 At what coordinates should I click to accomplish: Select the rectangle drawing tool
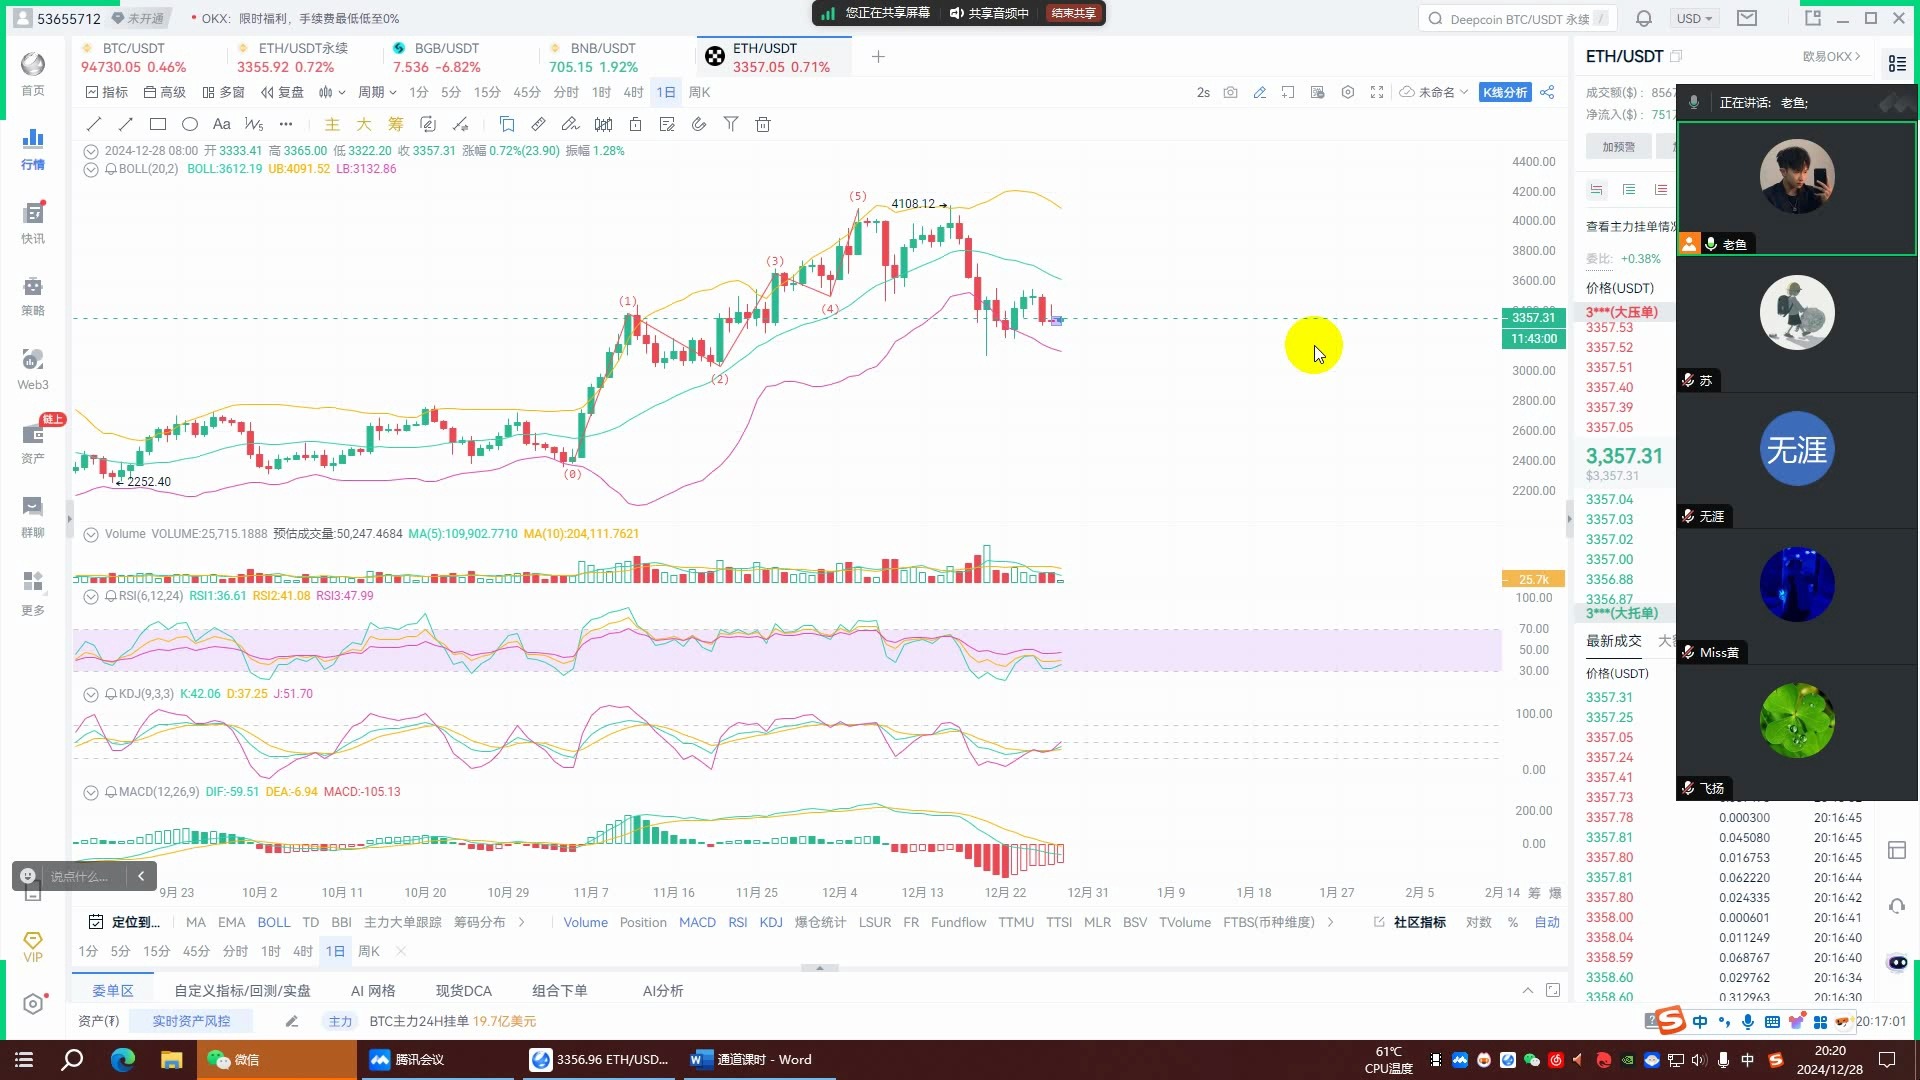coord(158,125)
